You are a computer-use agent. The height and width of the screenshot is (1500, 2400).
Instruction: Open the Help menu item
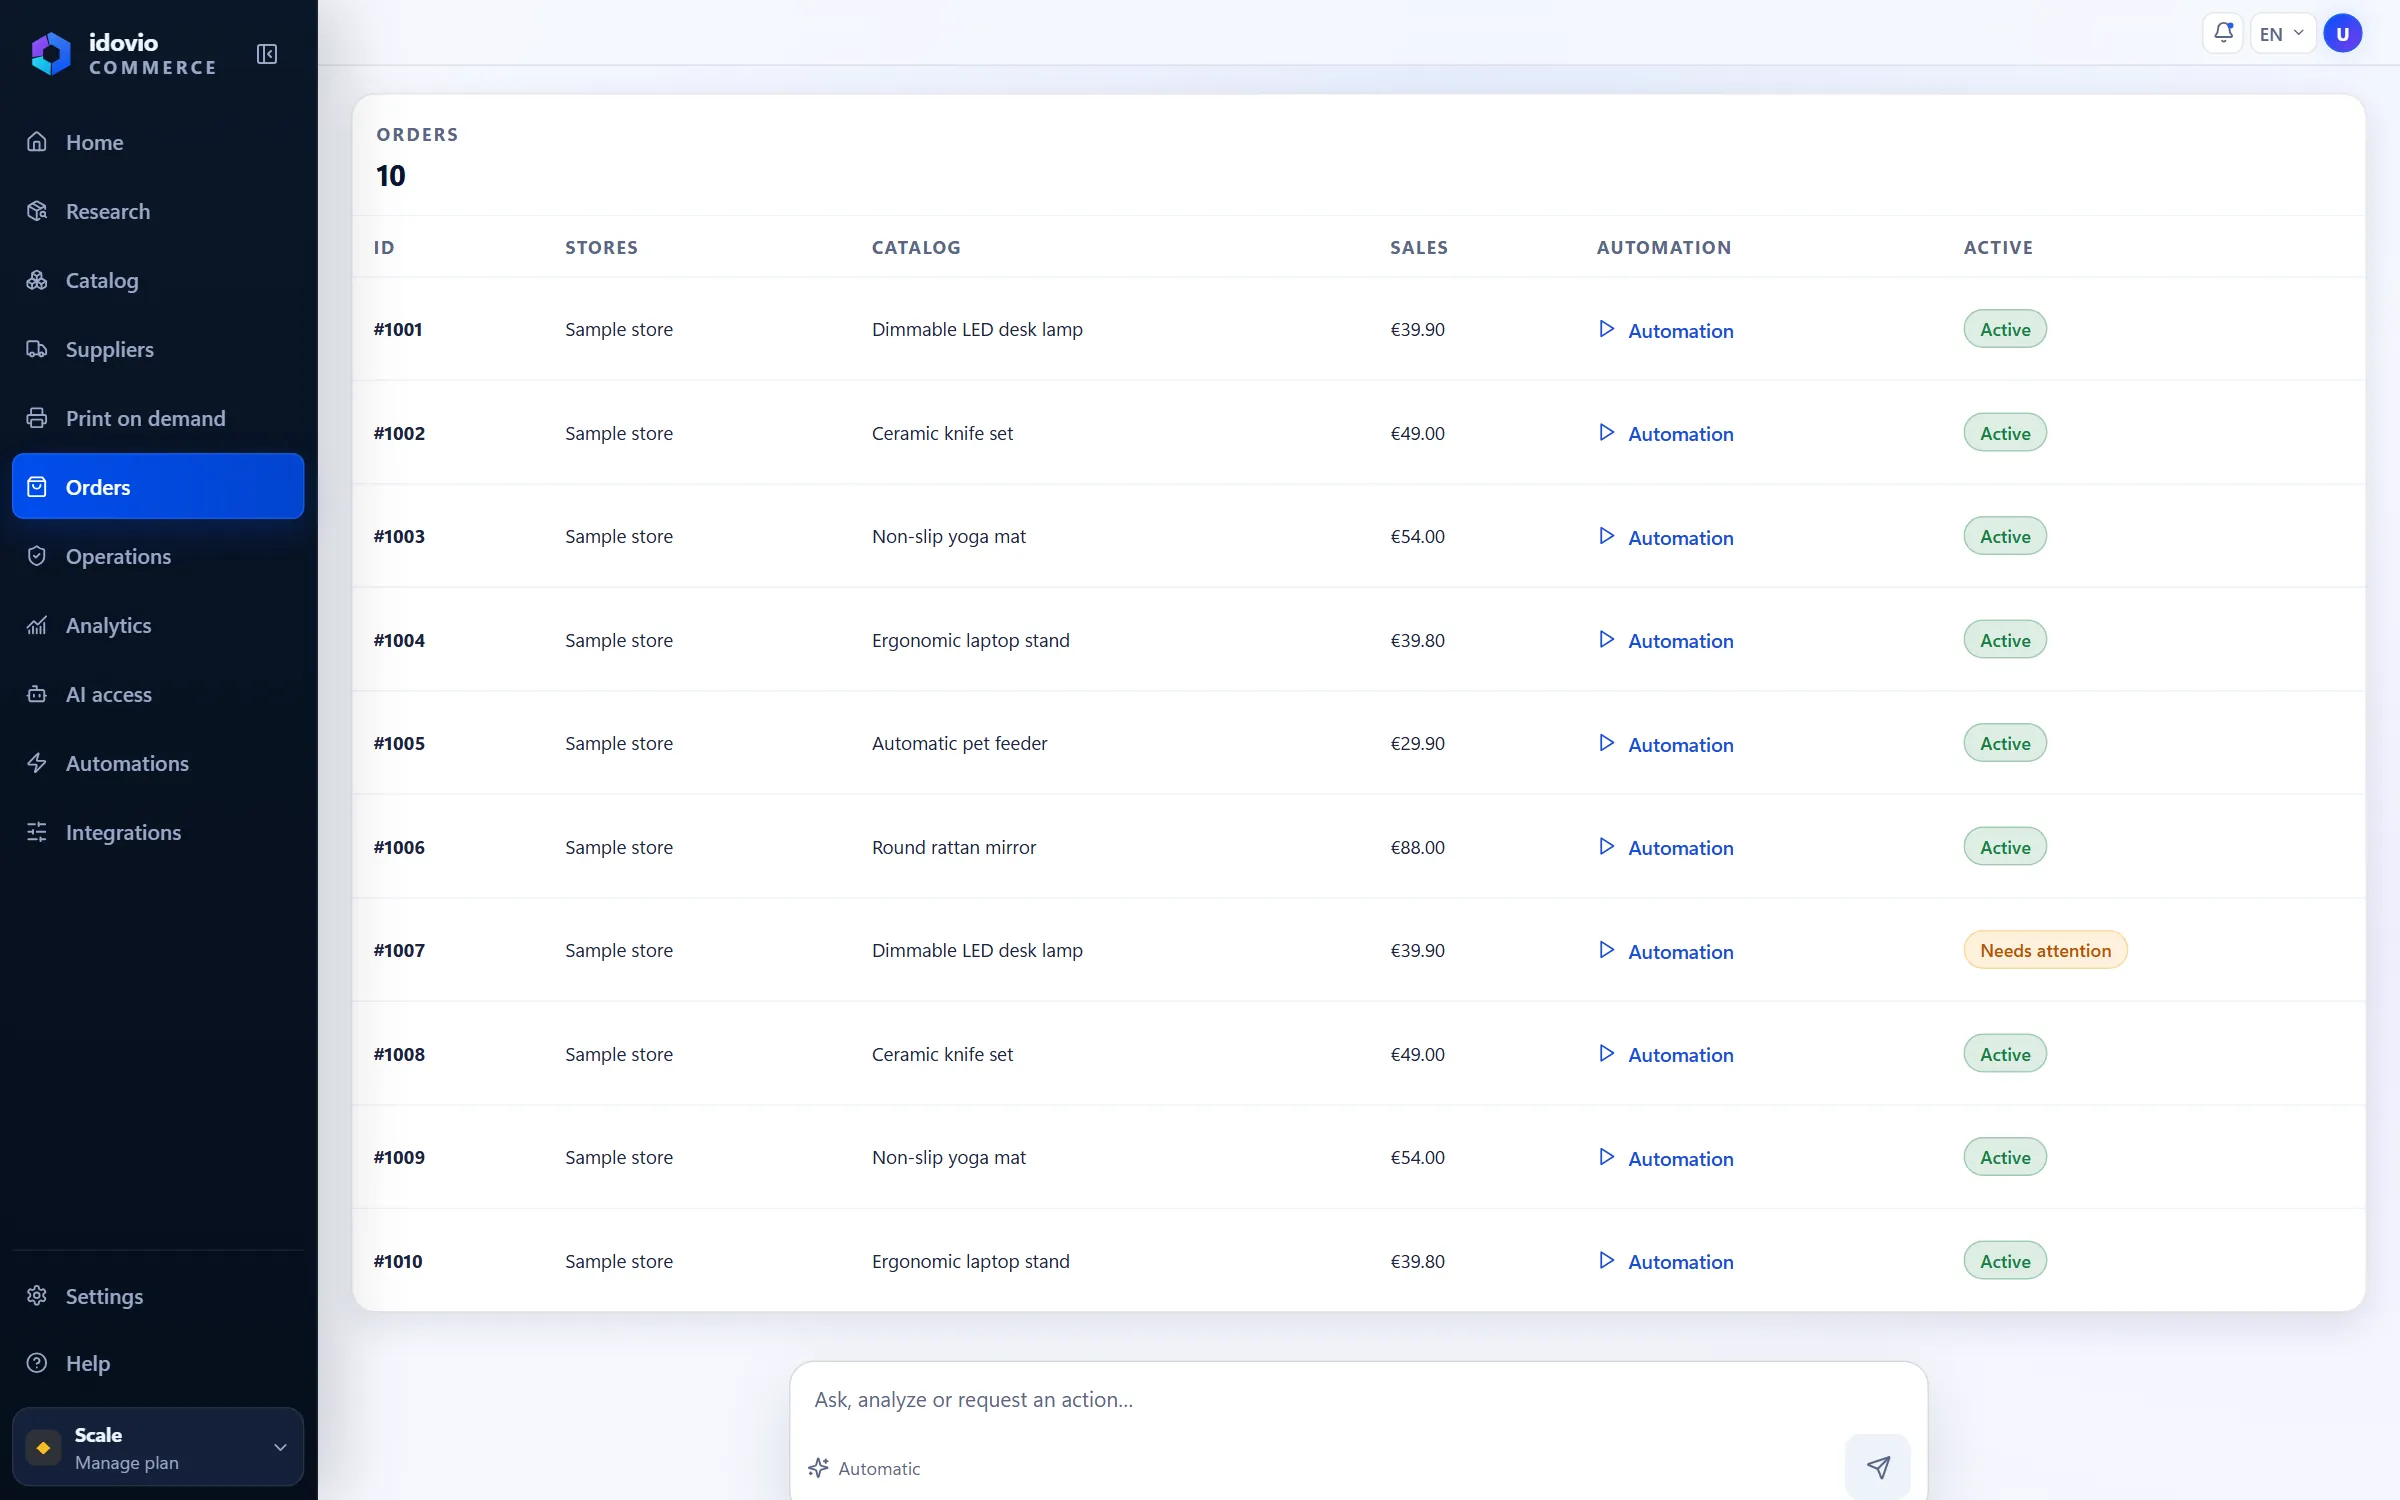[158, 1363]
